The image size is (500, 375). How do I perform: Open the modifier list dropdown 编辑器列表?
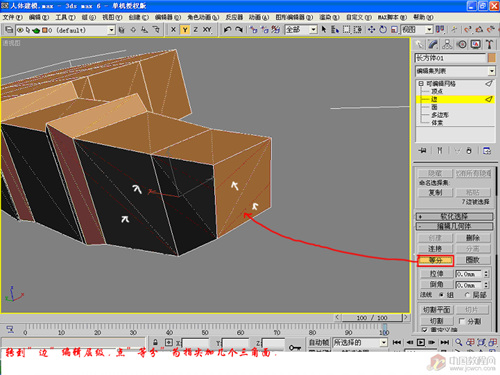coord(455,71)
